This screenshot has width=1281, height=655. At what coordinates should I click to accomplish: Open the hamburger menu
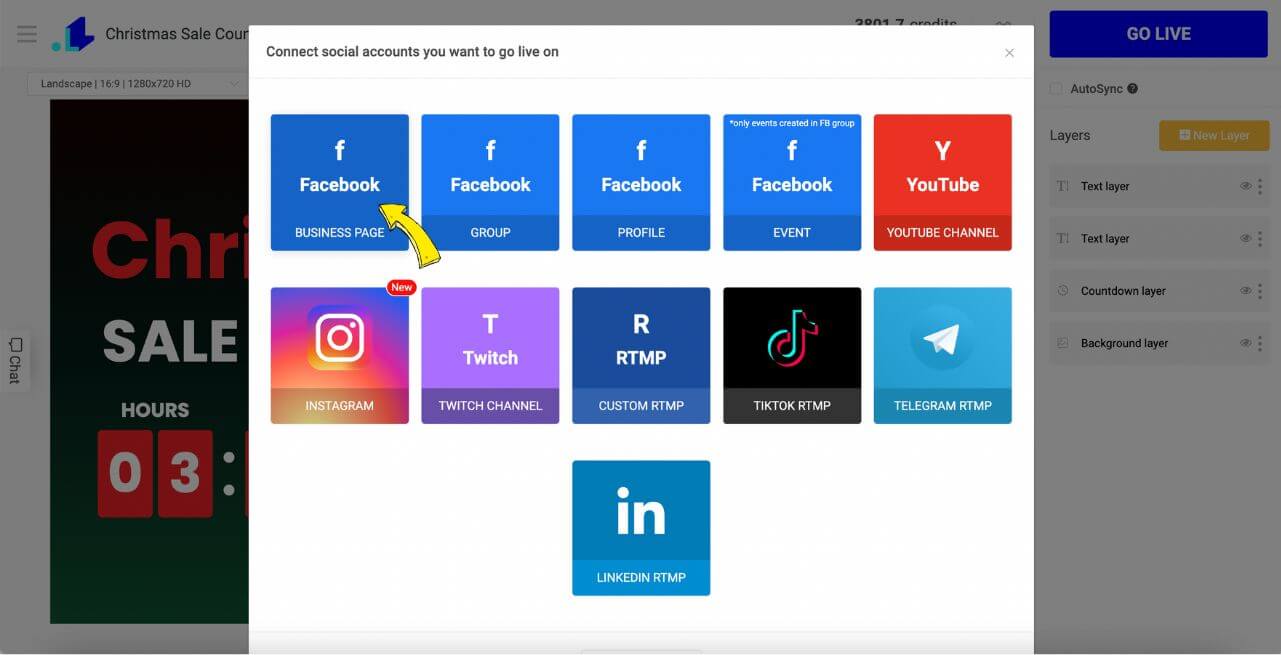(27, 34)
